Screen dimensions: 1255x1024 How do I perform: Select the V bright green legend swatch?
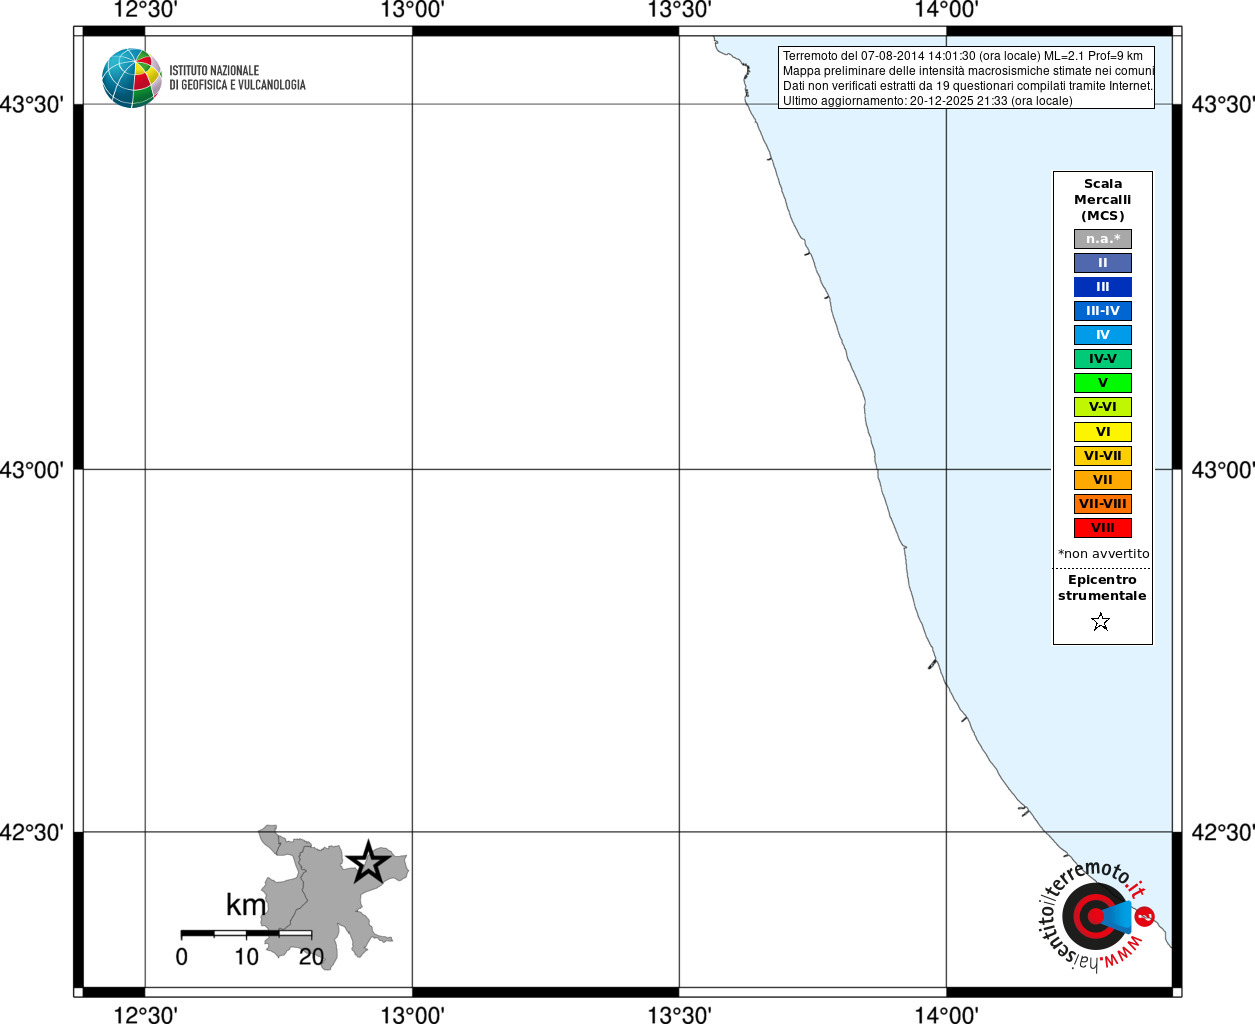tap(1103, 383)
